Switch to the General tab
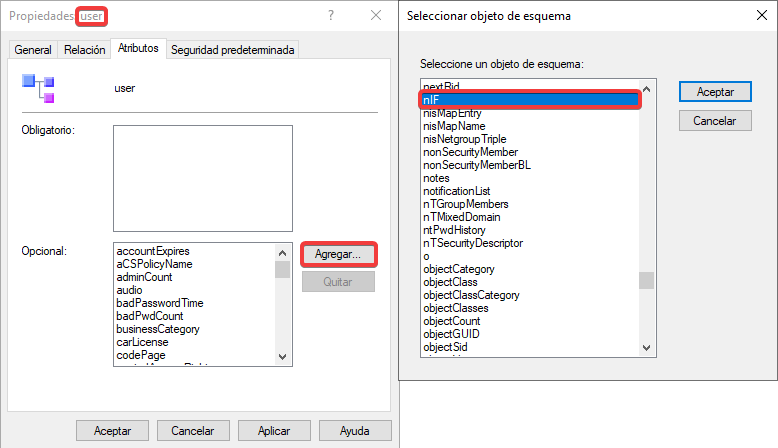The width and height of the screenshot is (778, 448). pyautogui.click(x=33, y=50)
